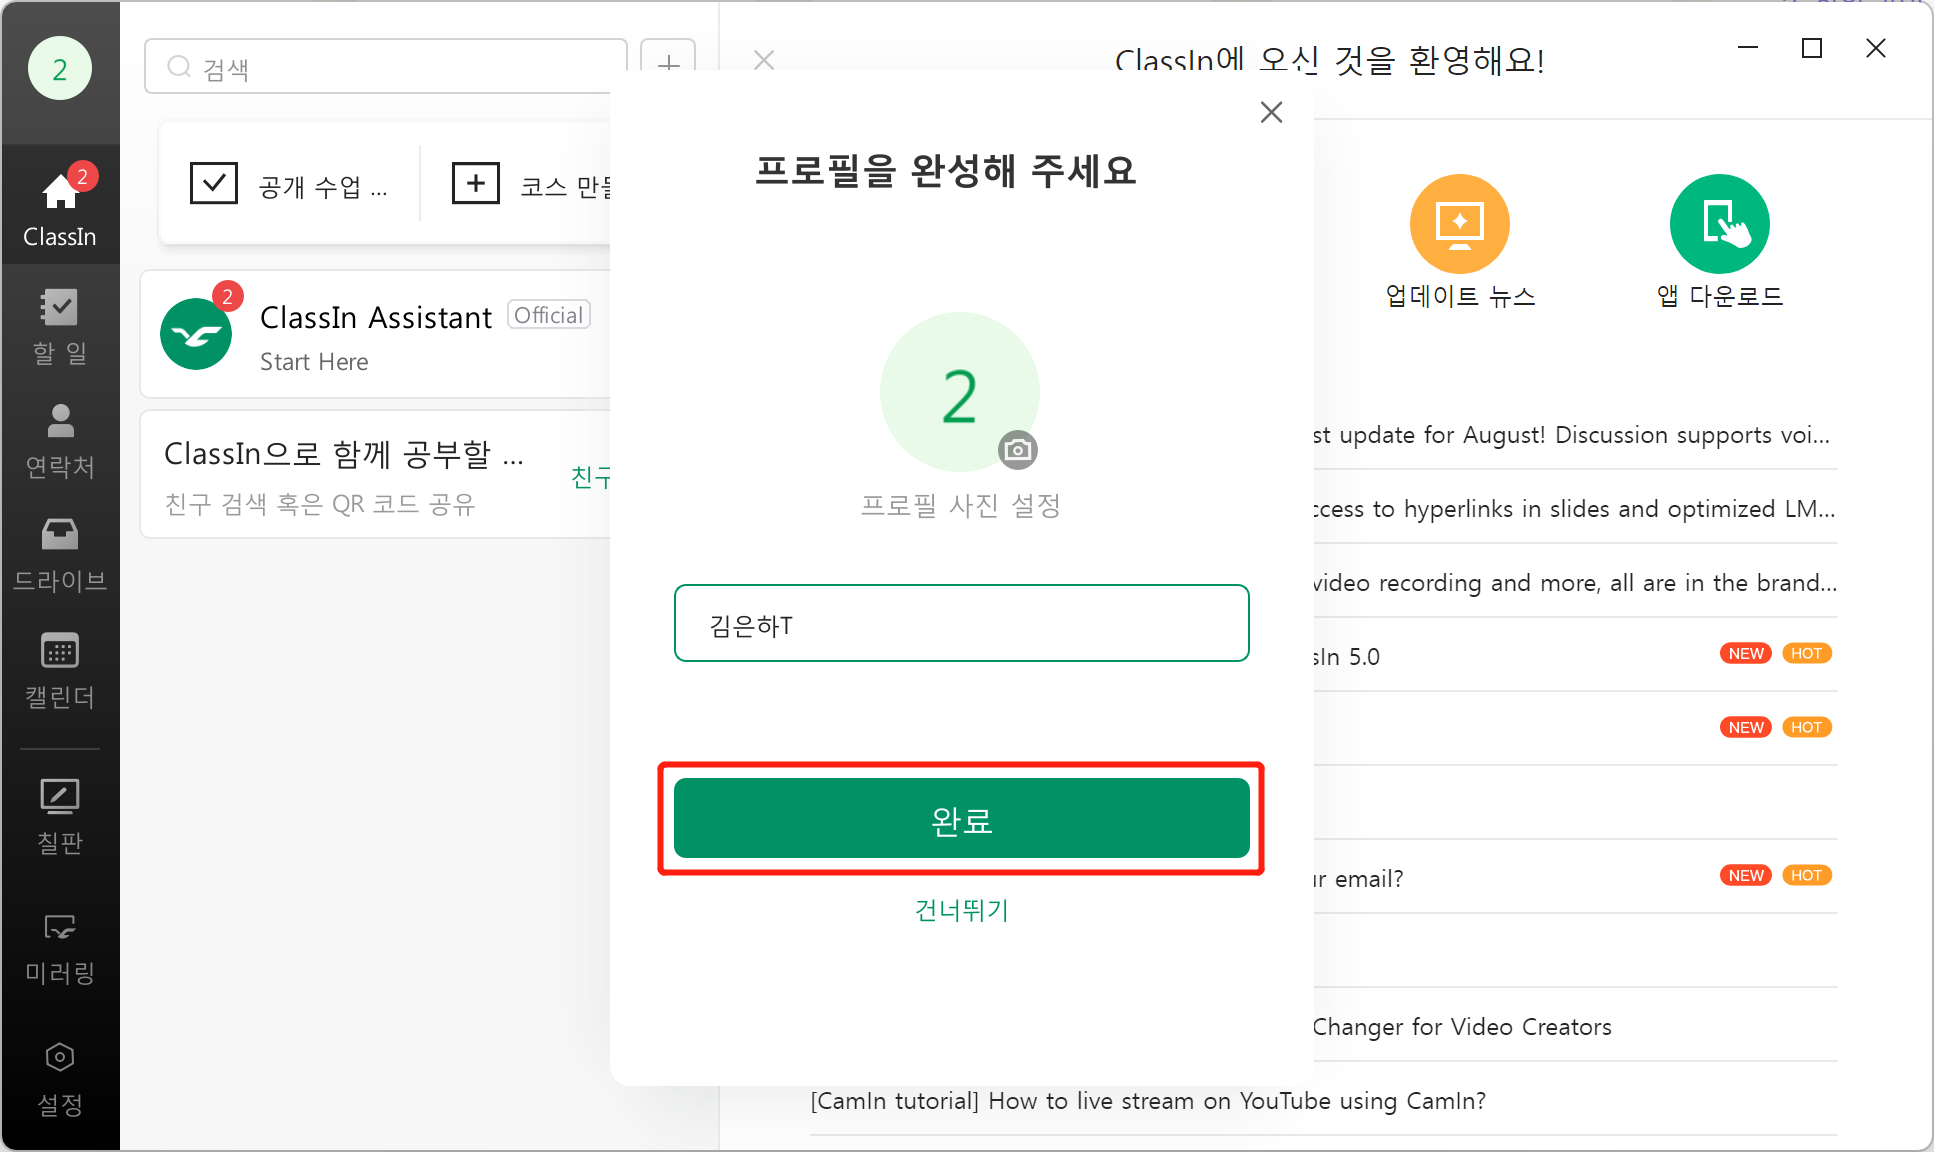
Task: Open the ClassIn으로 함께 공부할 row
Action: (376, 474)
